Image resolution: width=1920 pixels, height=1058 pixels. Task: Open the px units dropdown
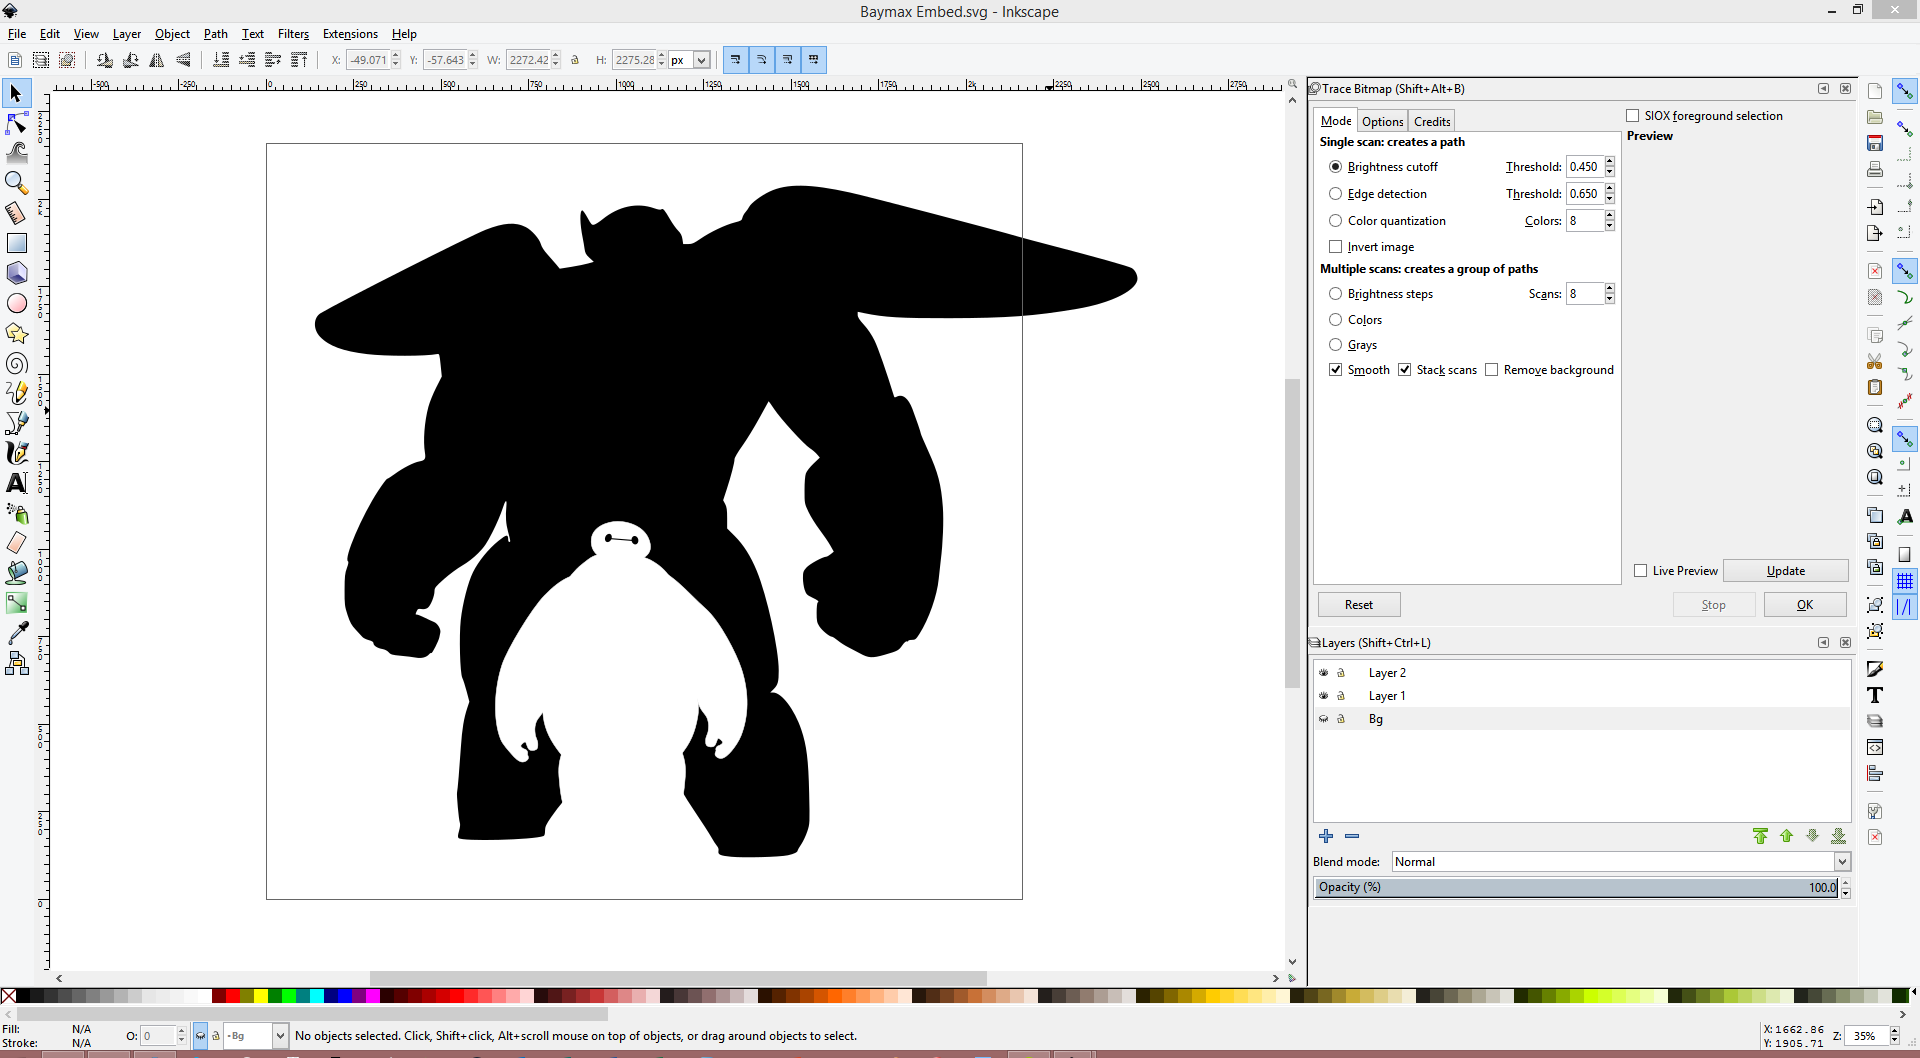[x=690, y=60]
